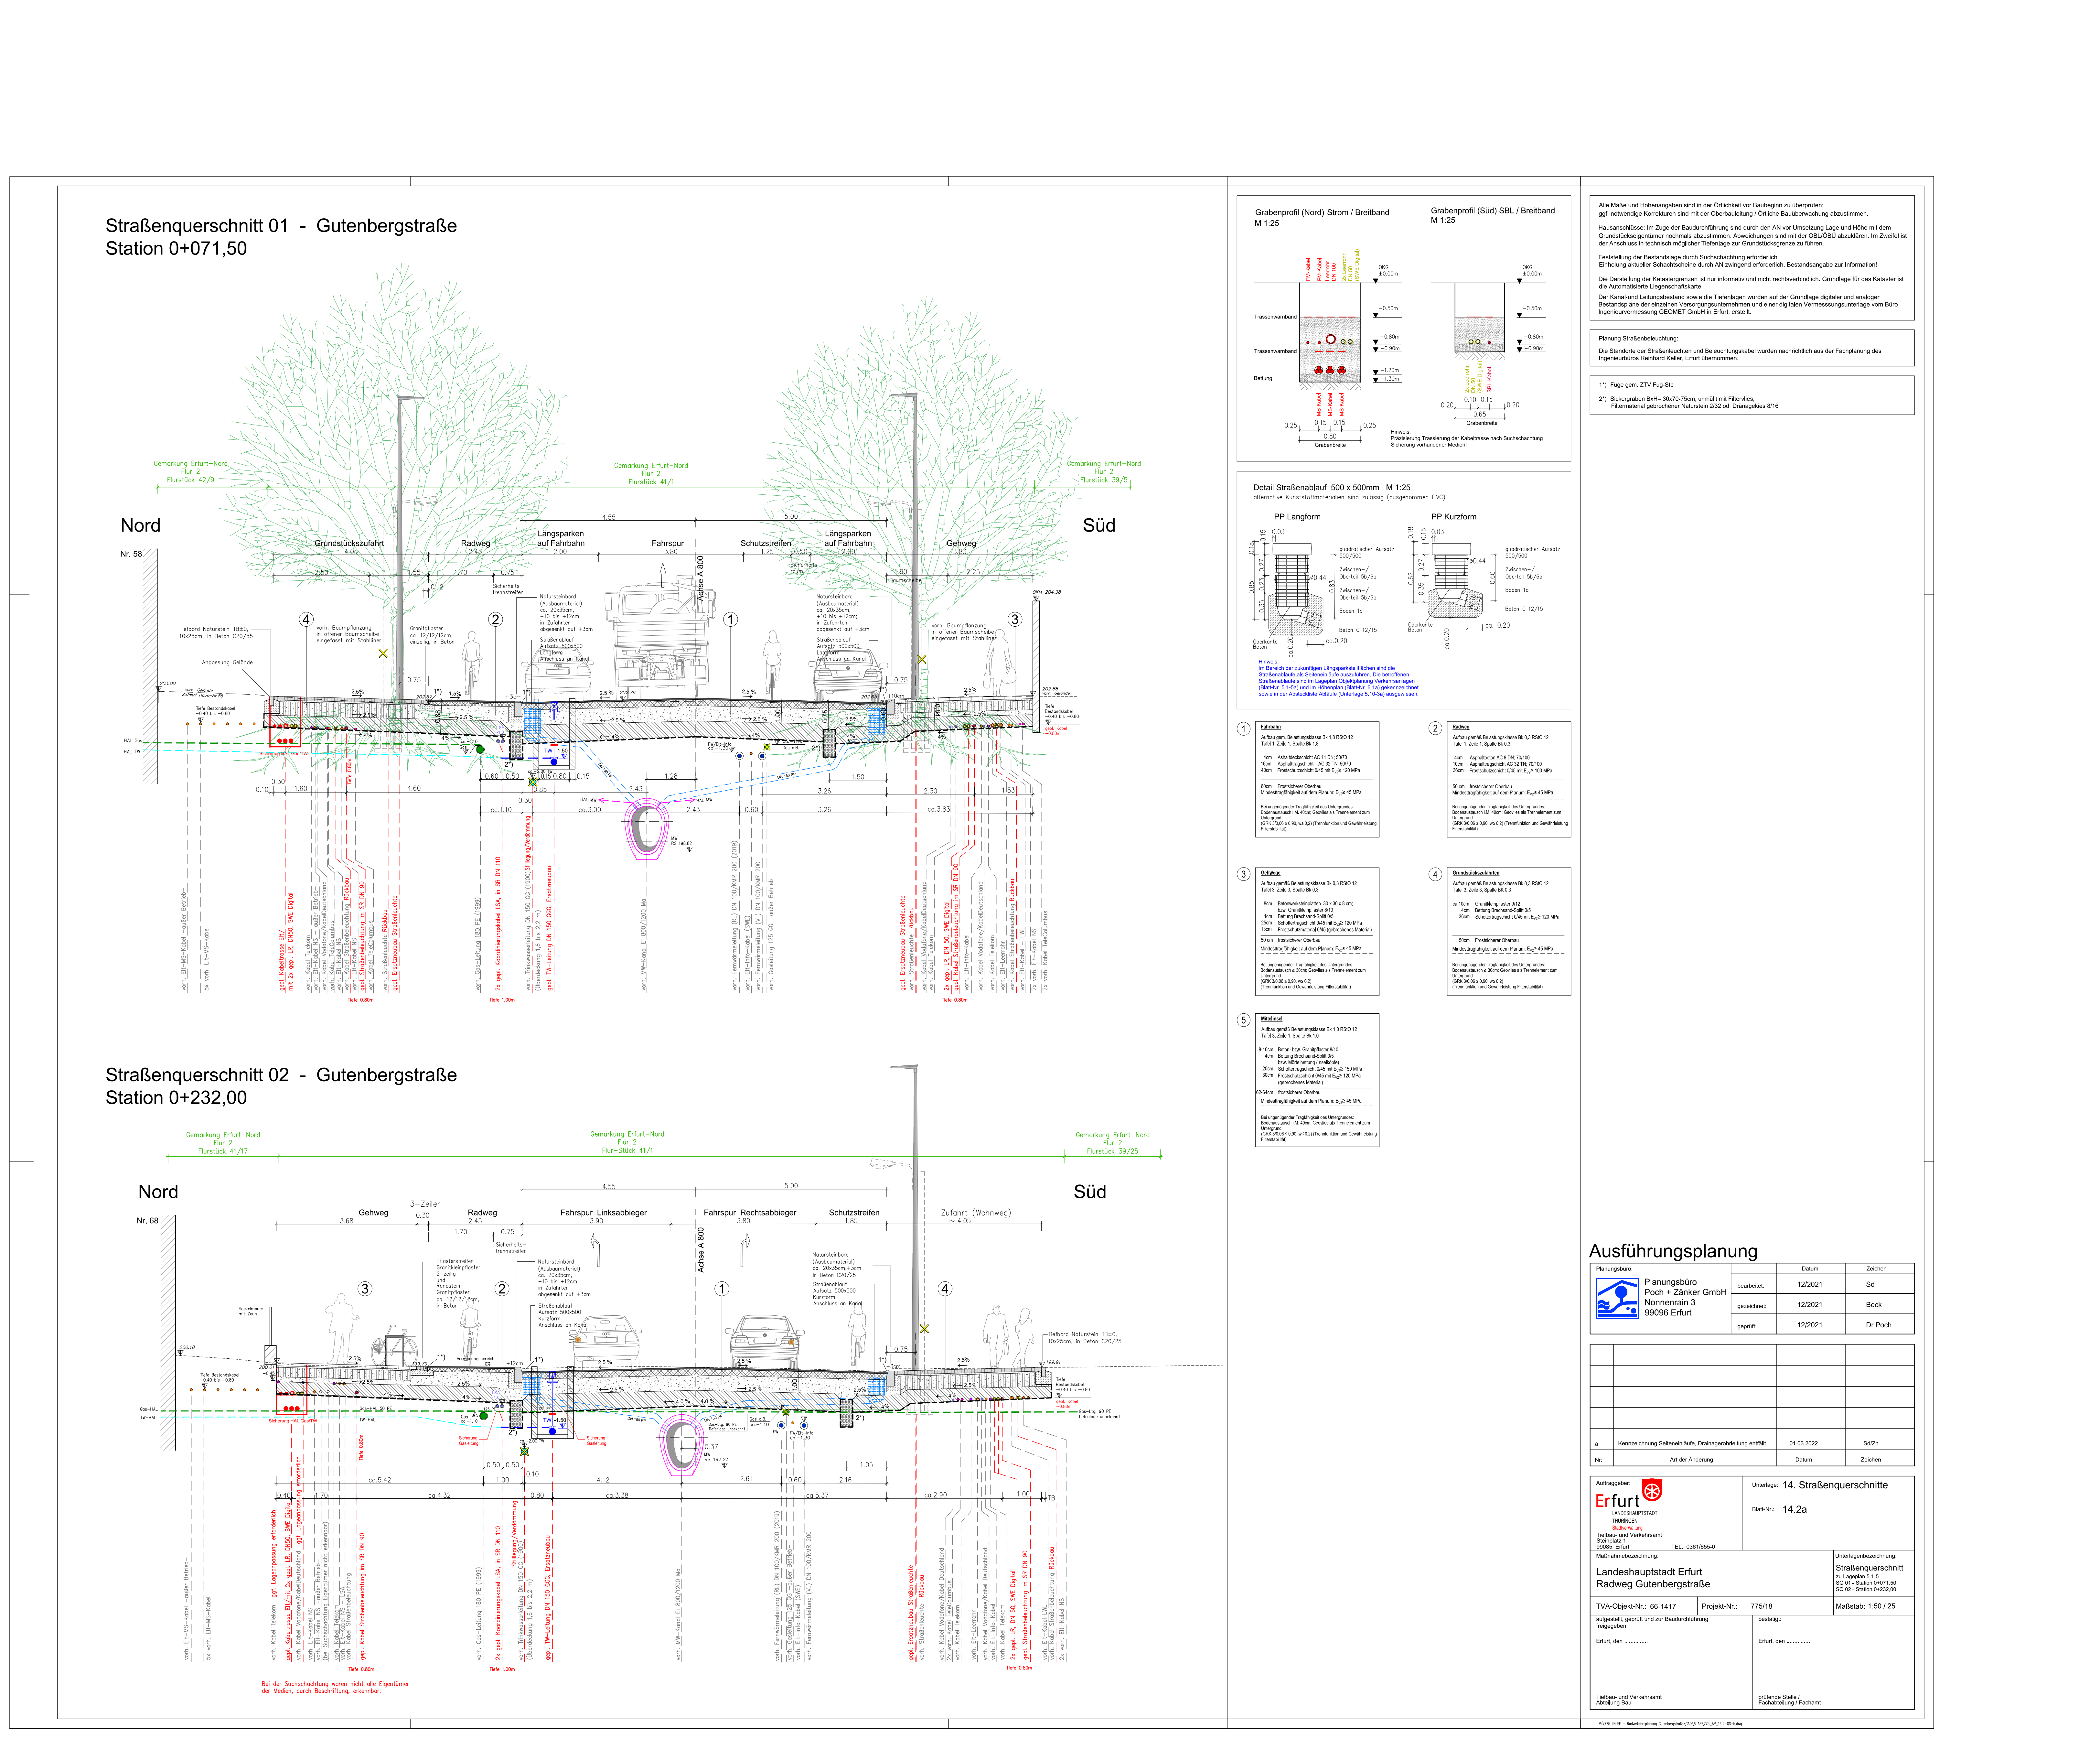This screenshot has height=1738, width=2100.
Task: Select title 'Straßenquerschnitt 02 - Gutenbergstraße'
Action: [x=281, y=1075]
